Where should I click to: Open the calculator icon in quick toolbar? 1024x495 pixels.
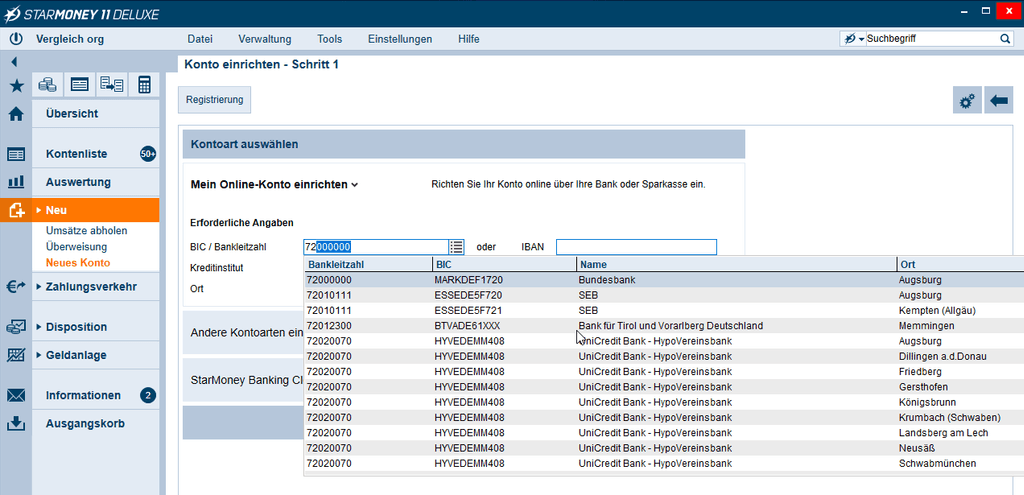tap(144, 84)
